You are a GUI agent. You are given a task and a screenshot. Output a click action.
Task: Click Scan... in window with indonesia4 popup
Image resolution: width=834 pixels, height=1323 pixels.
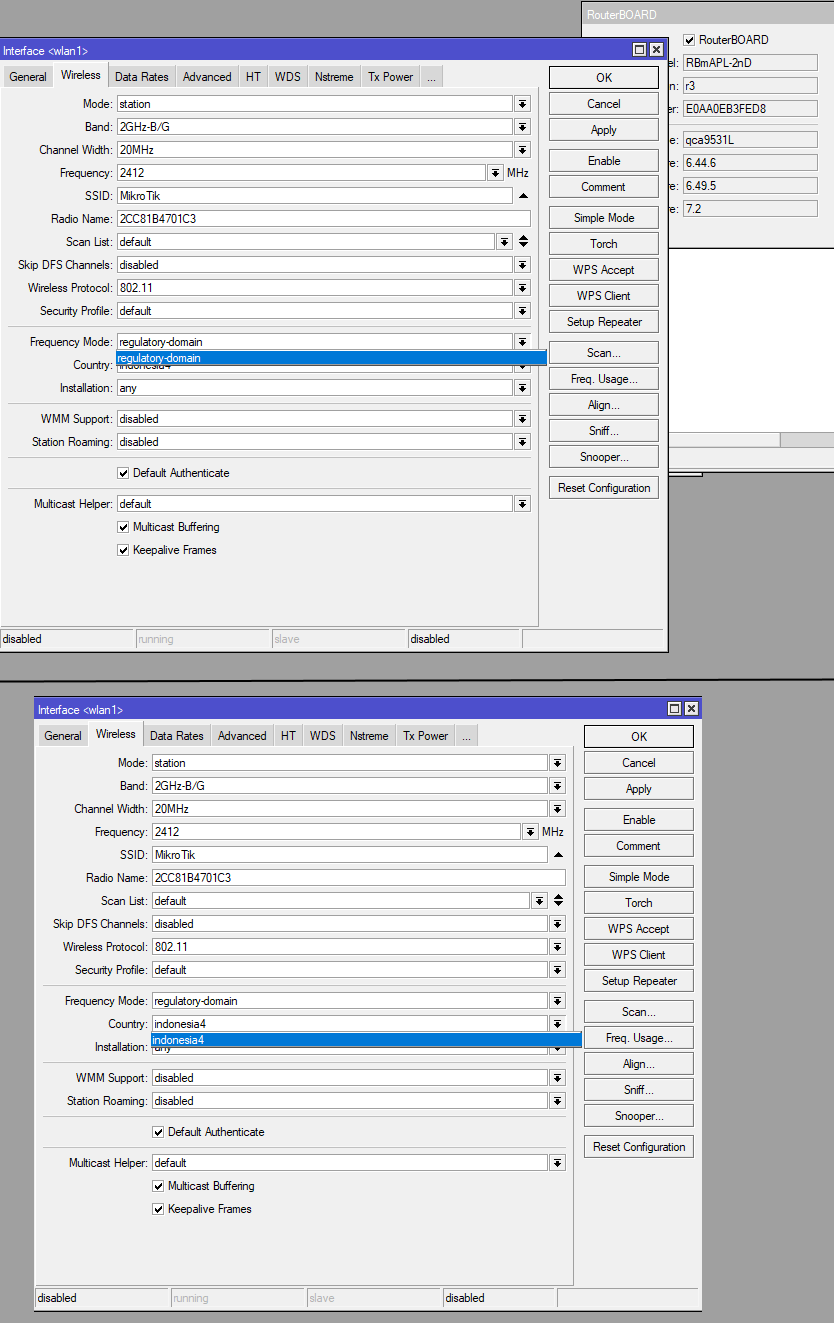[639, 1012]
